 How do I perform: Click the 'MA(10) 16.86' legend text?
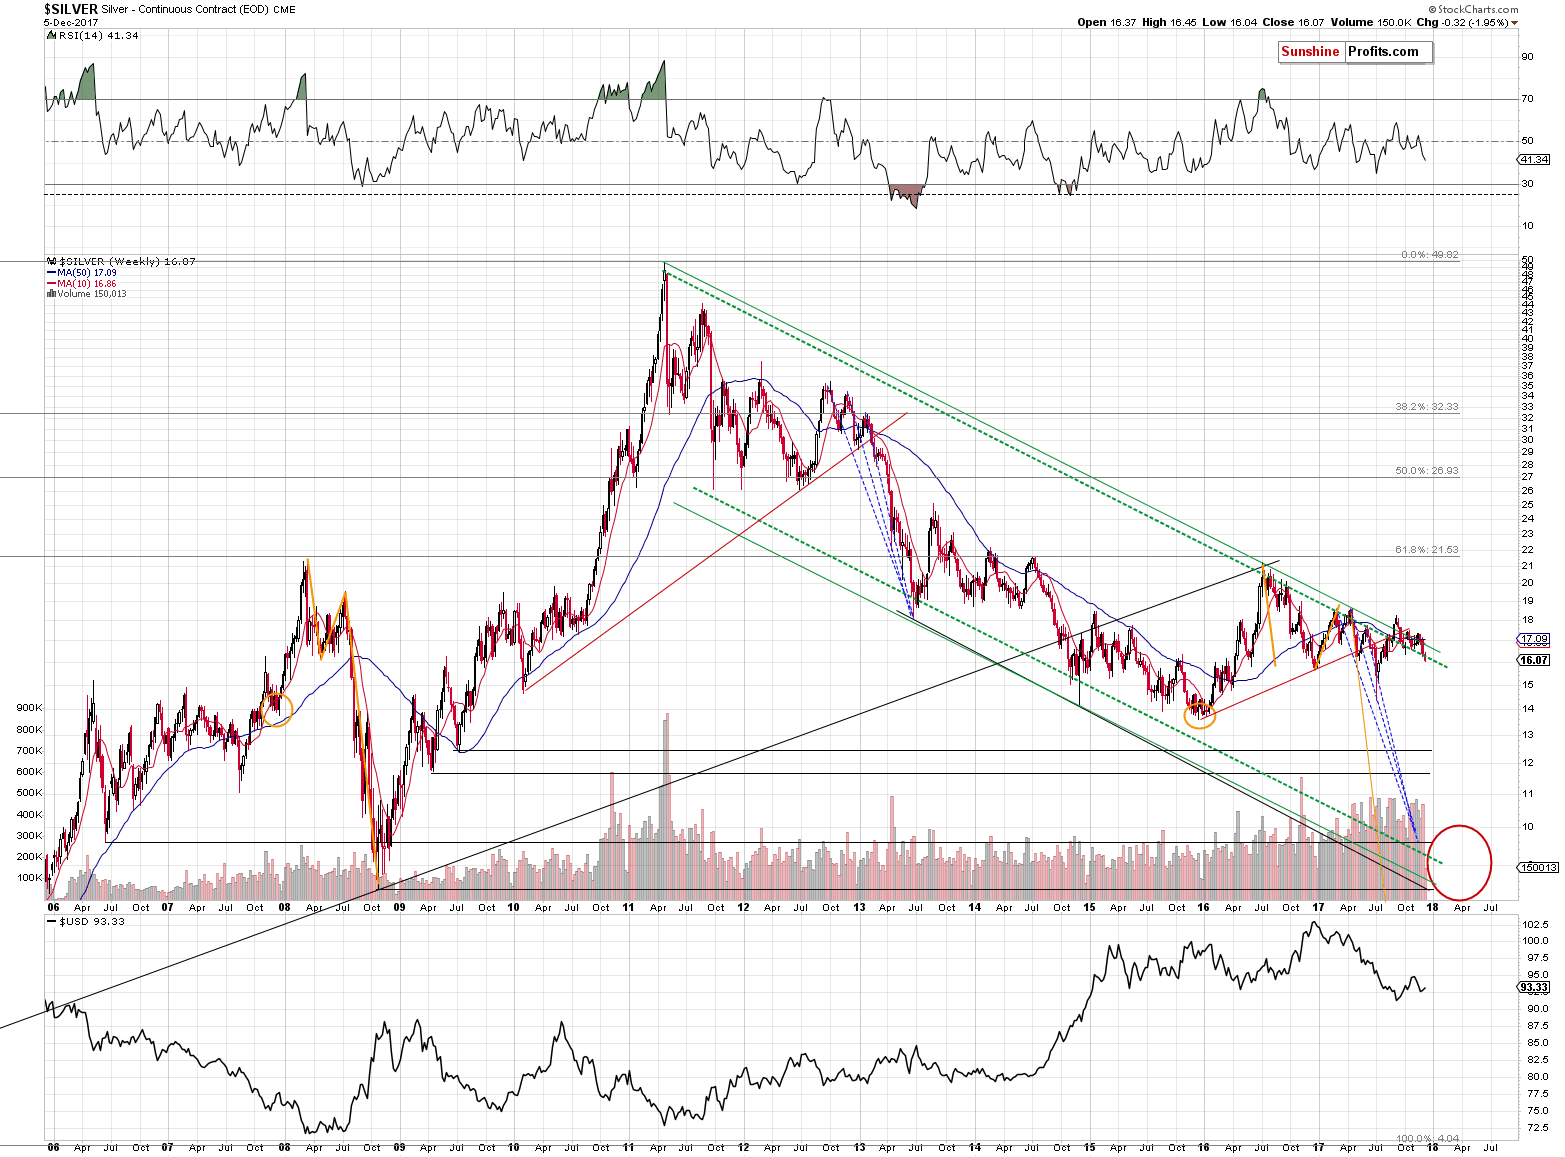[x=86, y=283]
